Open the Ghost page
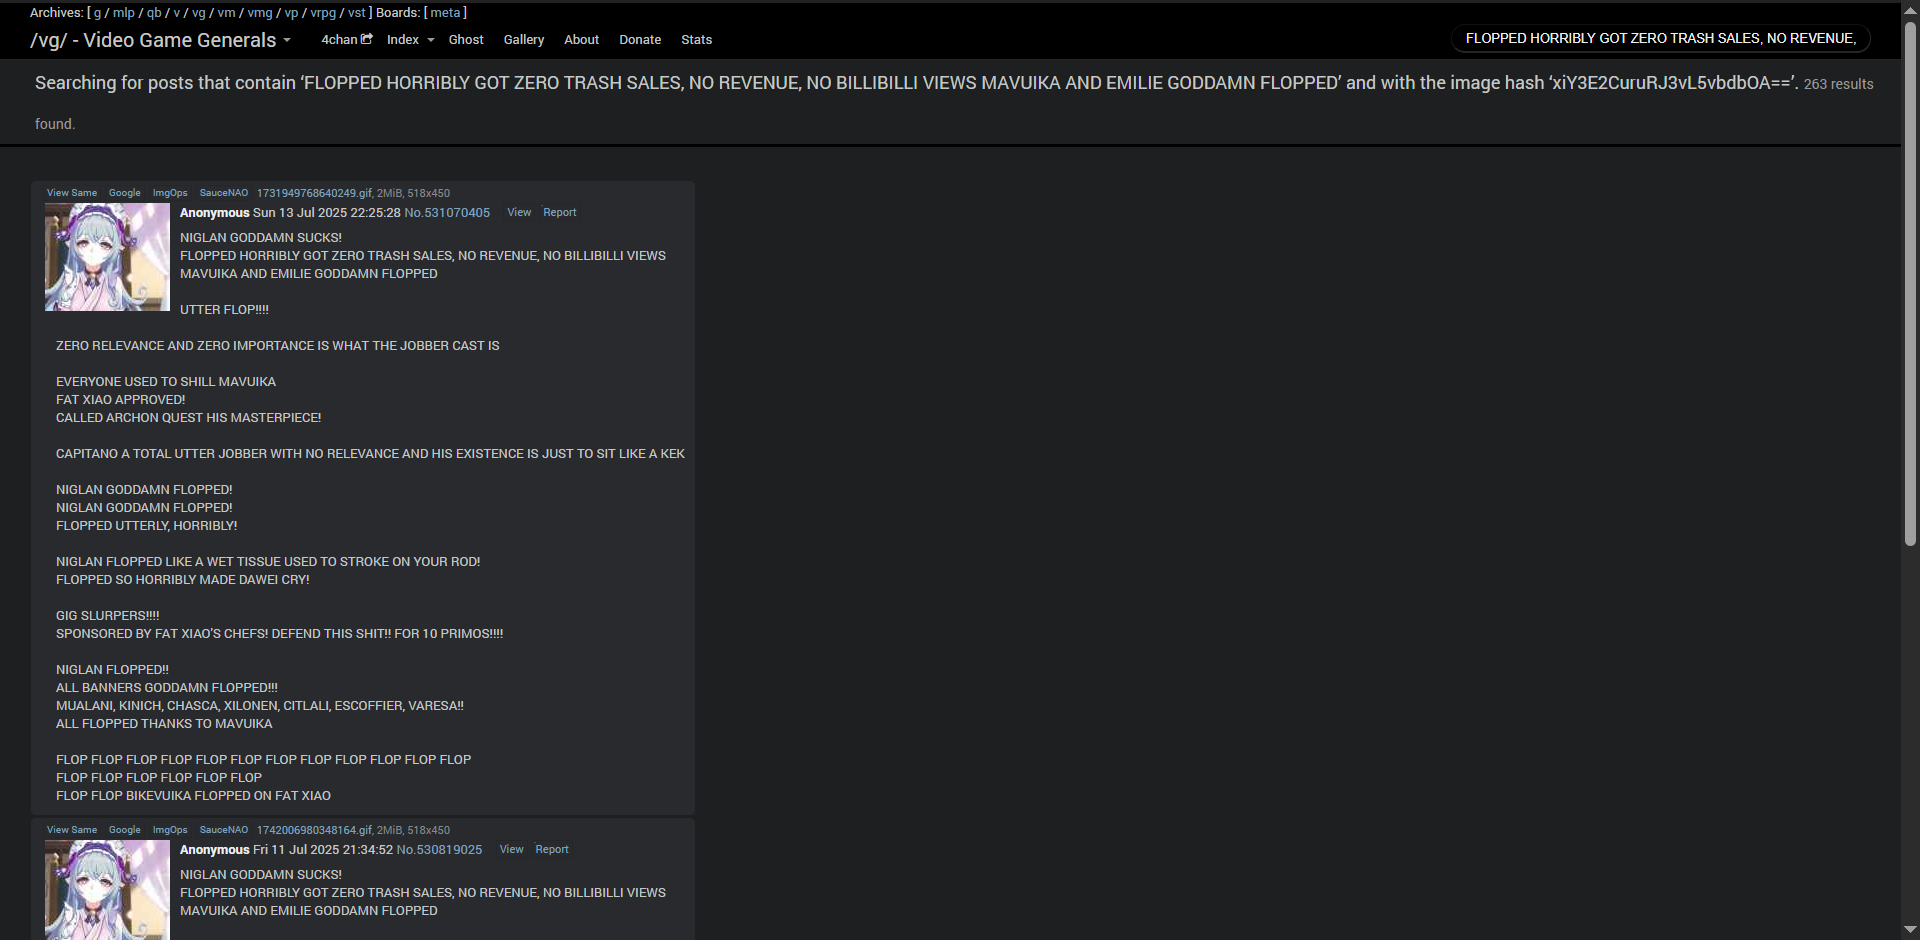Screen dimensions: 1920x940 [466, 40]
